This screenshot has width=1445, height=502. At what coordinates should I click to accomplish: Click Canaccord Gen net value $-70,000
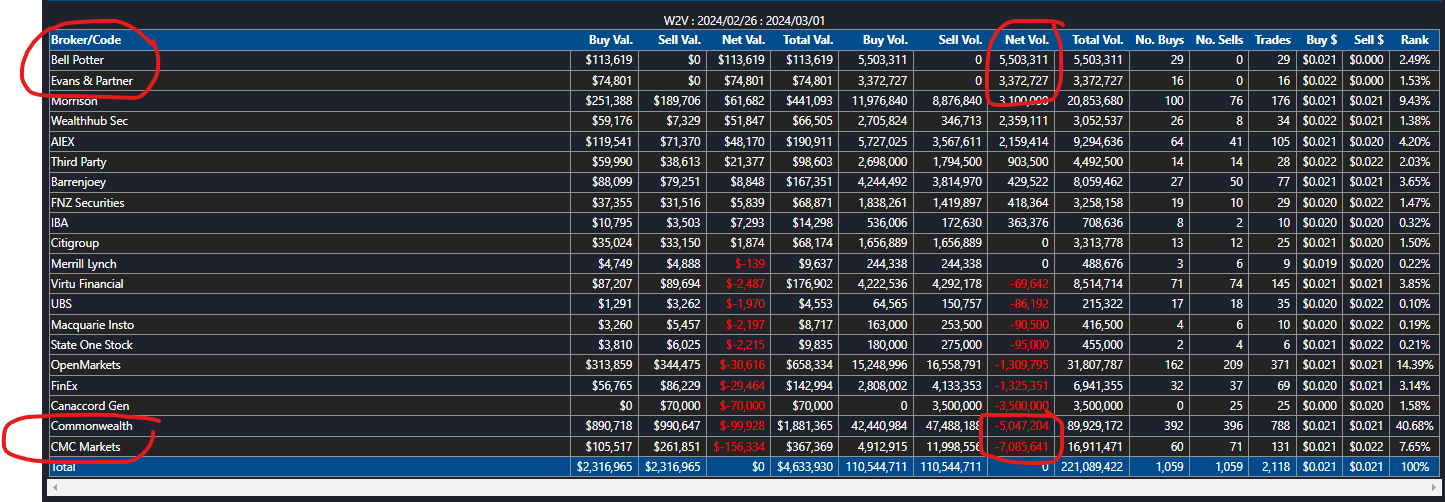(741, 406)
